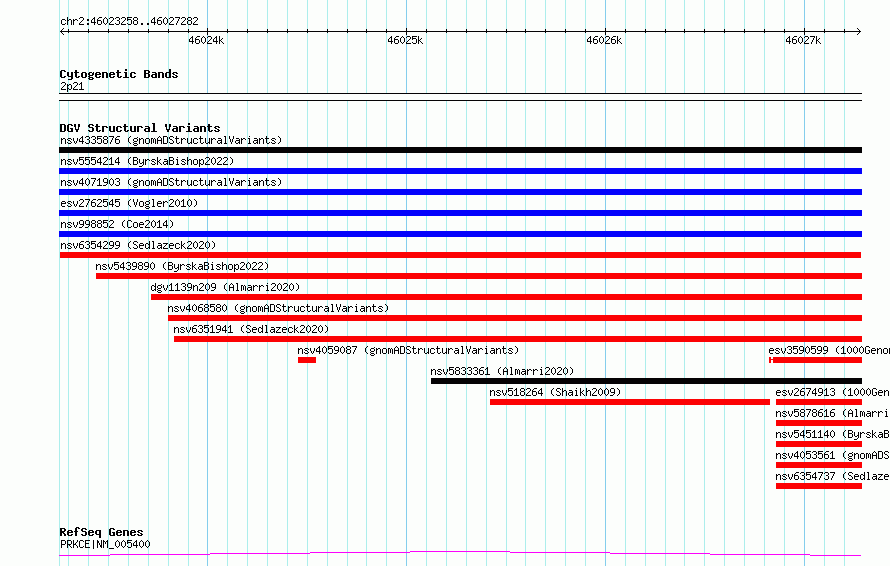Open nsv6351941 (Sedlazeck2020) label
890x566 pixels.
tap(251, 329)
